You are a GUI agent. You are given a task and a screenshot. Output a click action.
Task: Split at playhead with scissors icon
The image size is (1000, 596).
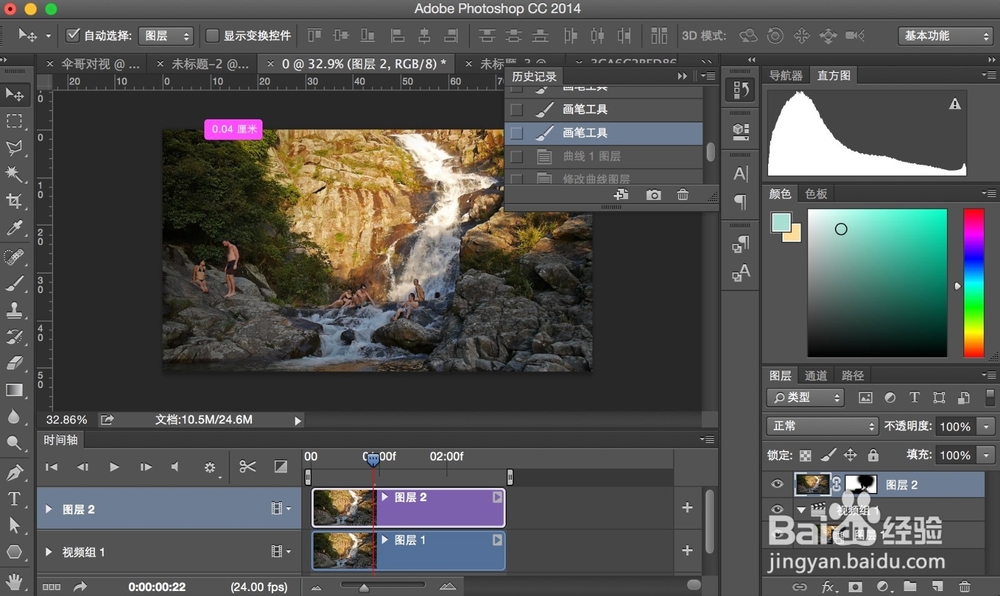tap(247, 467)
